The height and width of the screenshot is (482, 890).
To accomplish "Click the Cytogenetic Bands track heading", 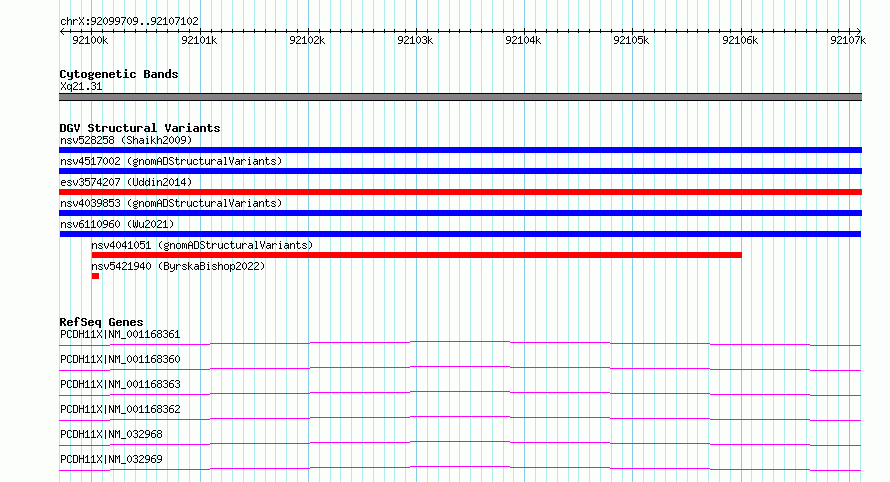I will point(119,74).
